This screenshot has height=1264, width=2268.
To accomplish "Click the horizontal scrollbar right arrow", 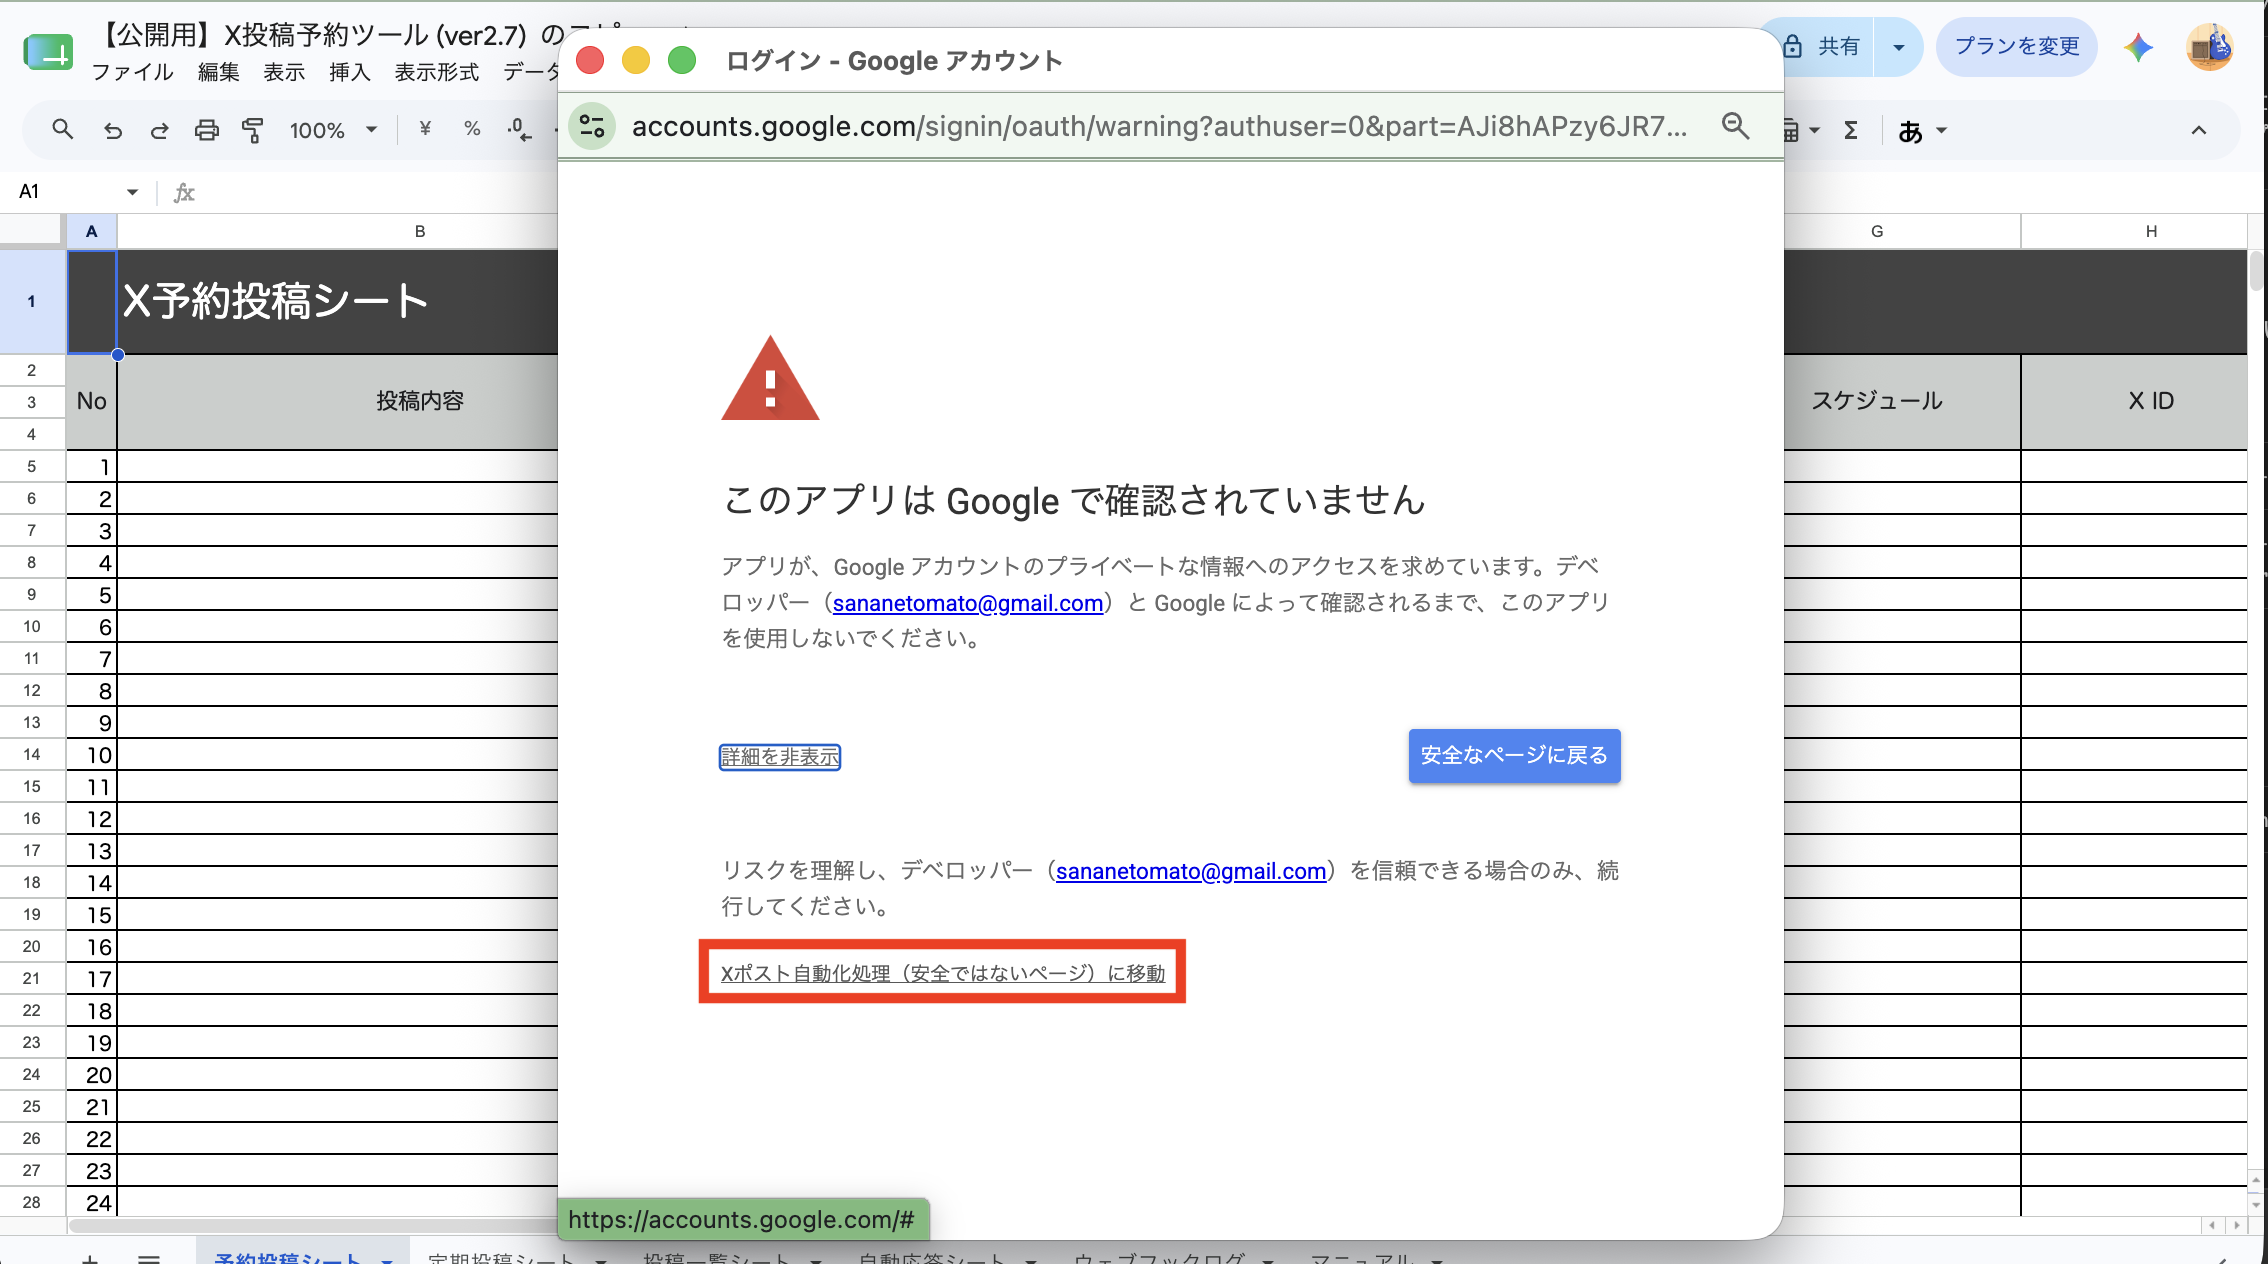I will (x=2237, y=1225).
